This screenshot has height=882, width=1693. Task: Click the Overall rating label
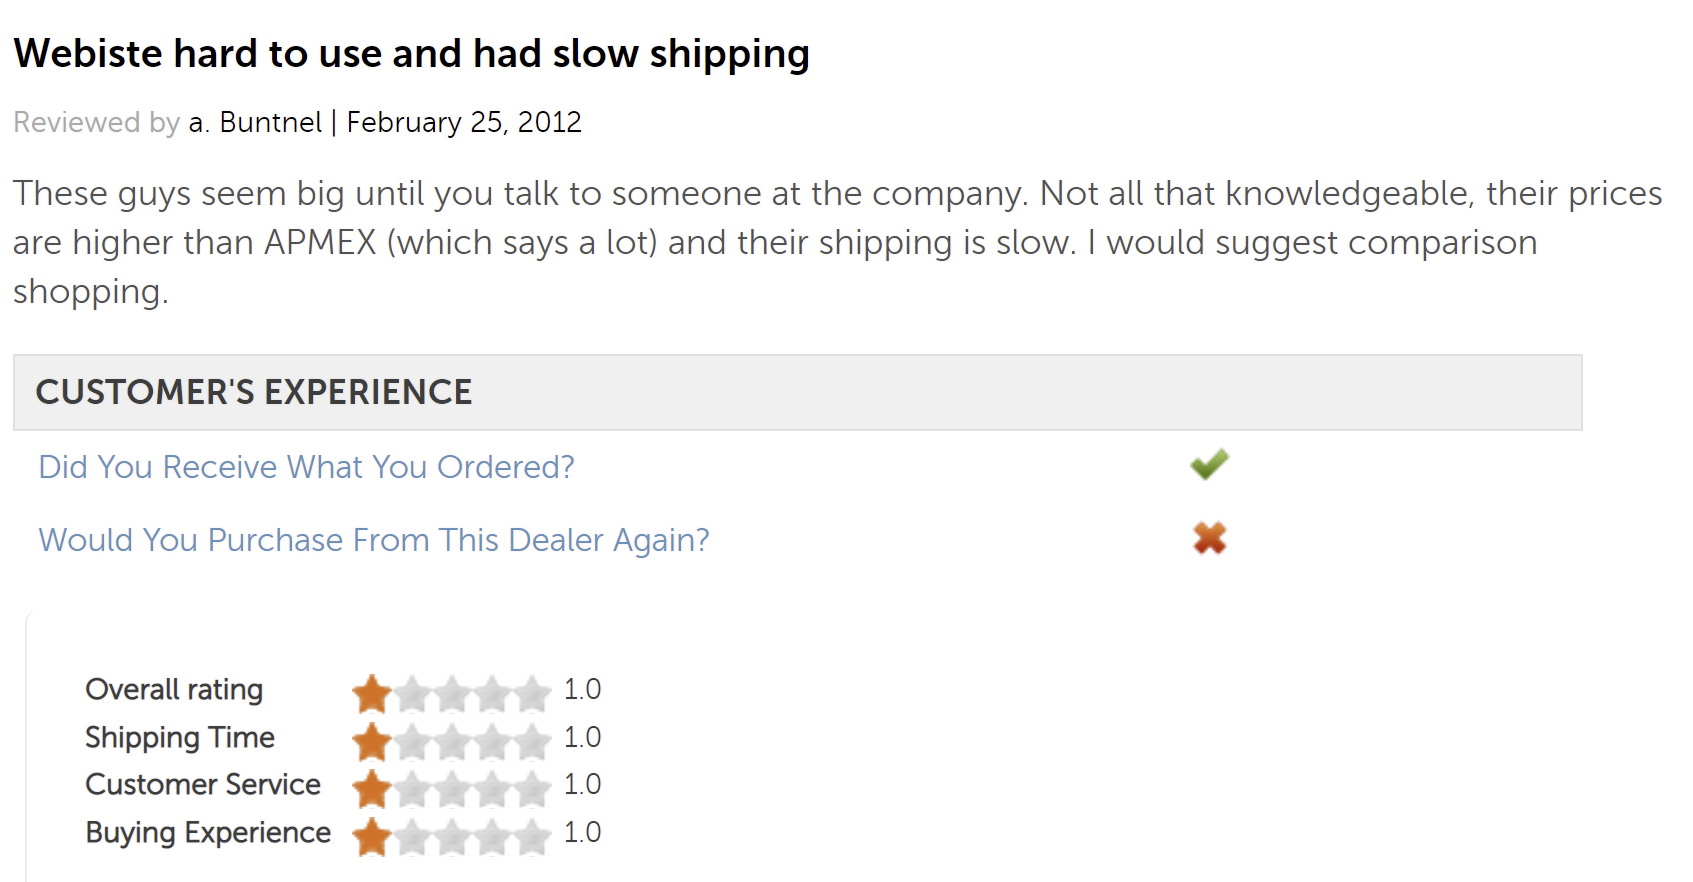click(x=174, y=689)
